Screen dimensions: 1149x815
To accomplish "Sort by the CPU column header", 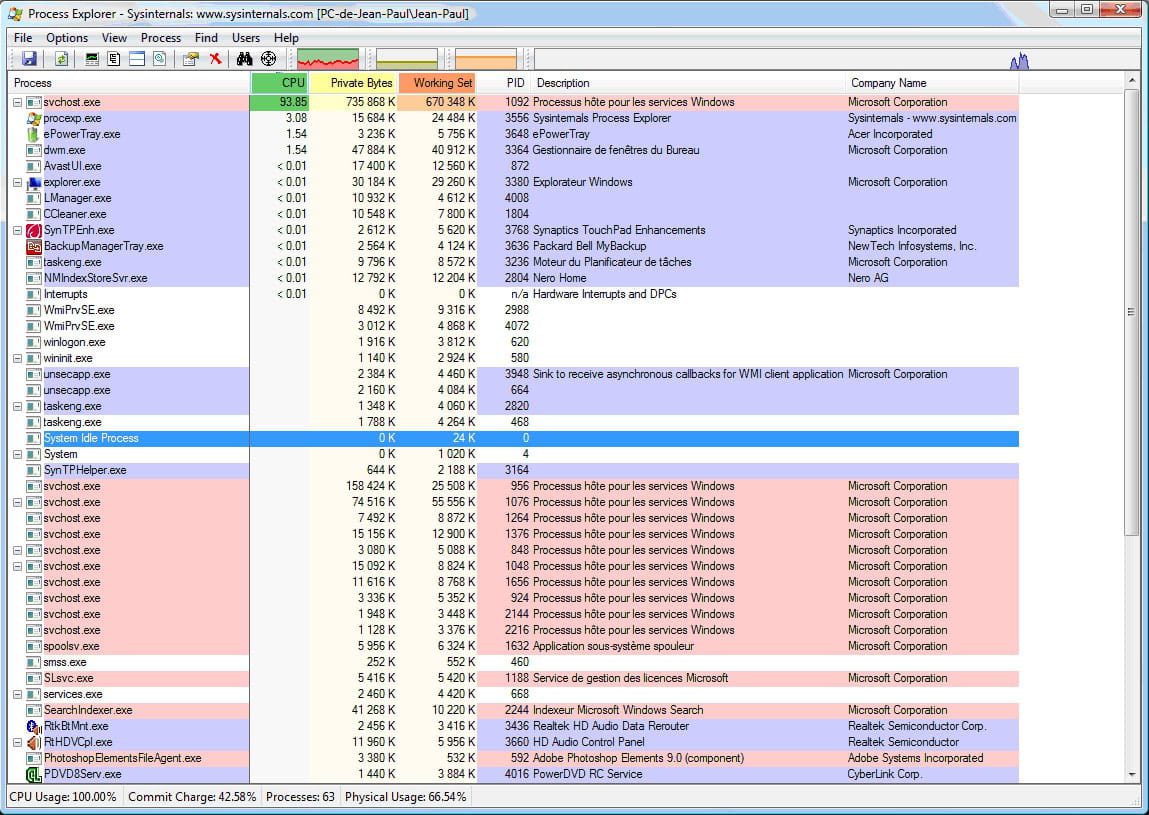I will 279,83.
